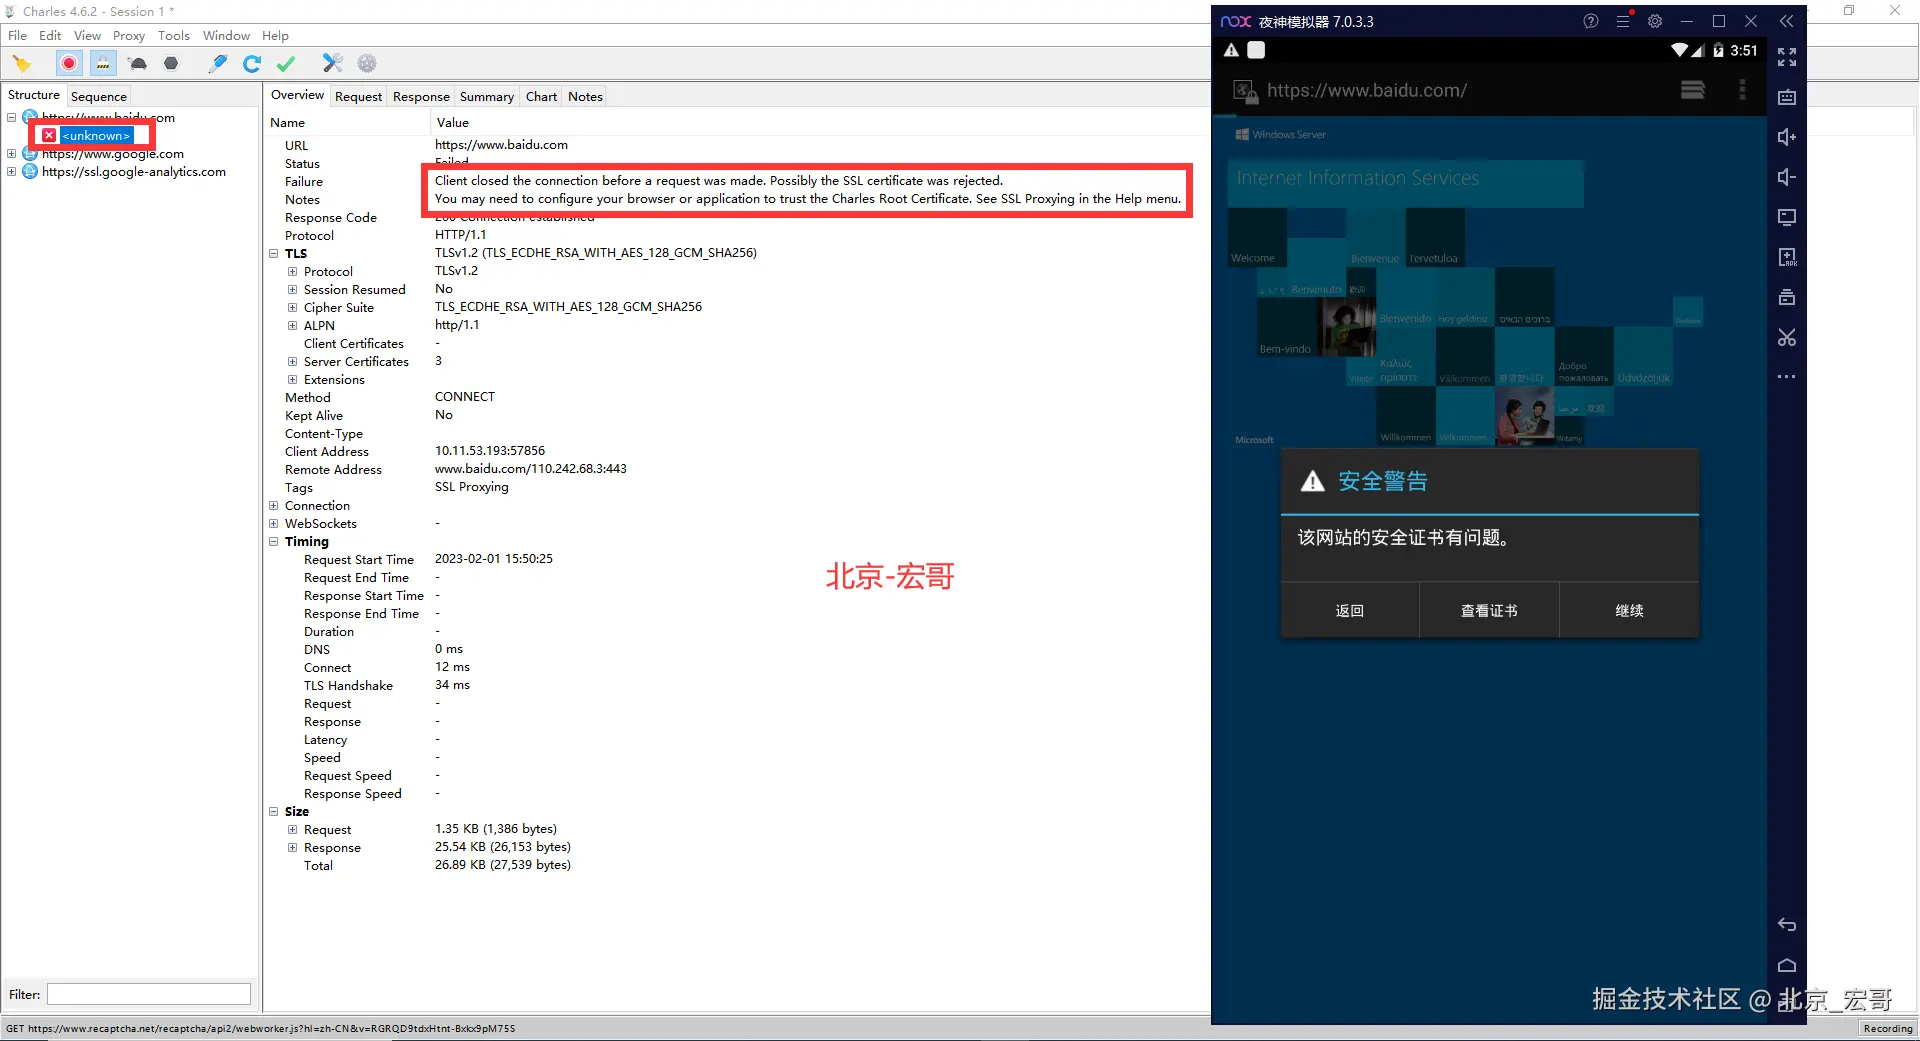Increase volume with Nox volume-up icon

(1787, 137)
